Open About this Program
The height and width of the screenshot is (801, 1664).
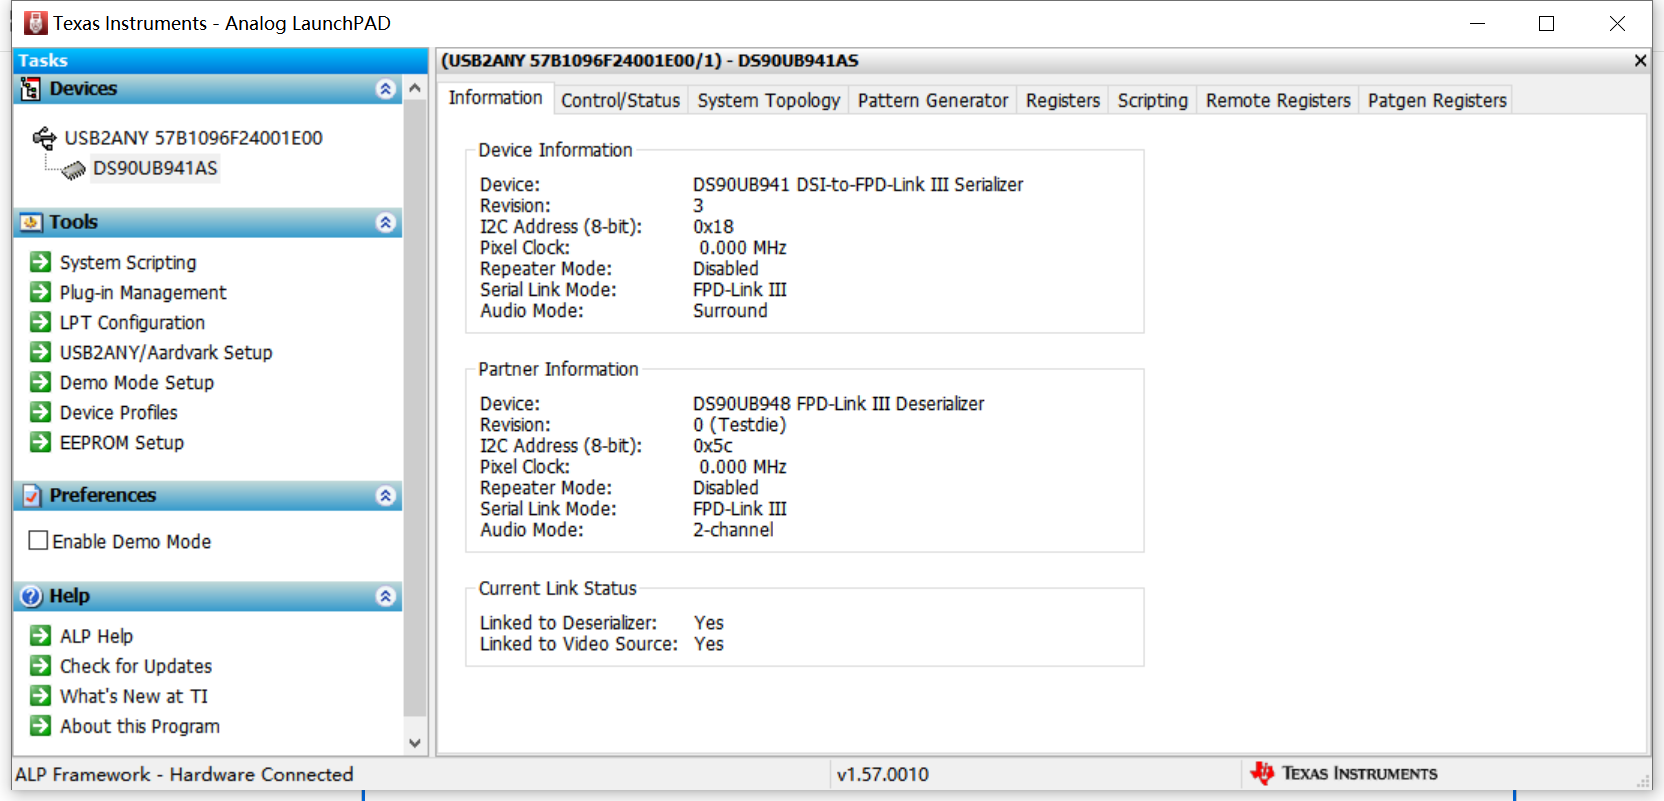tap(140, 726)
